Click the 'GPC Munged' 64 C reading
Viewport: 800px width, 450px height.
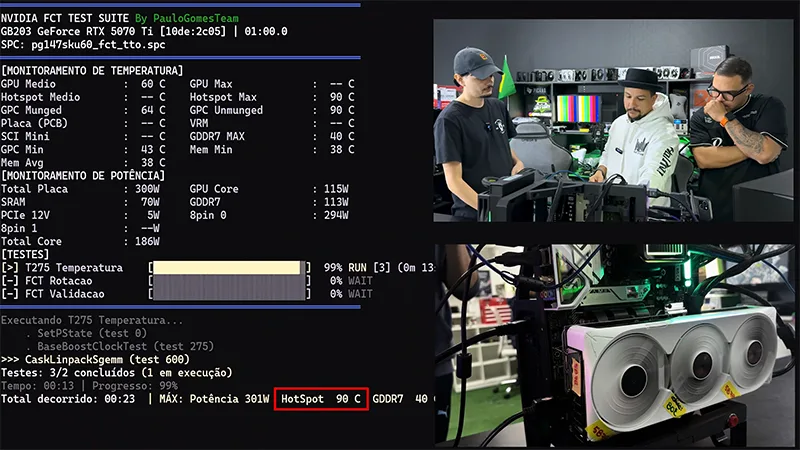(153, 110)
